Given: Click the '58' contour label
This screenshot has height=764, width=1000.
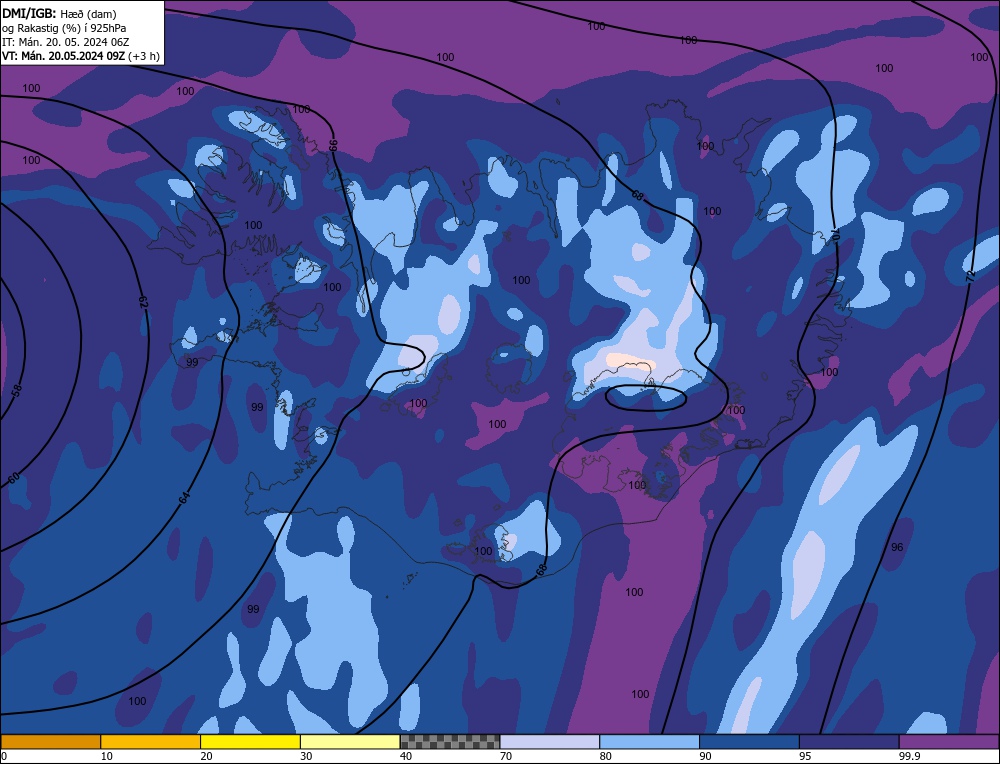Looking at the screenshot, I should point(17,390).
